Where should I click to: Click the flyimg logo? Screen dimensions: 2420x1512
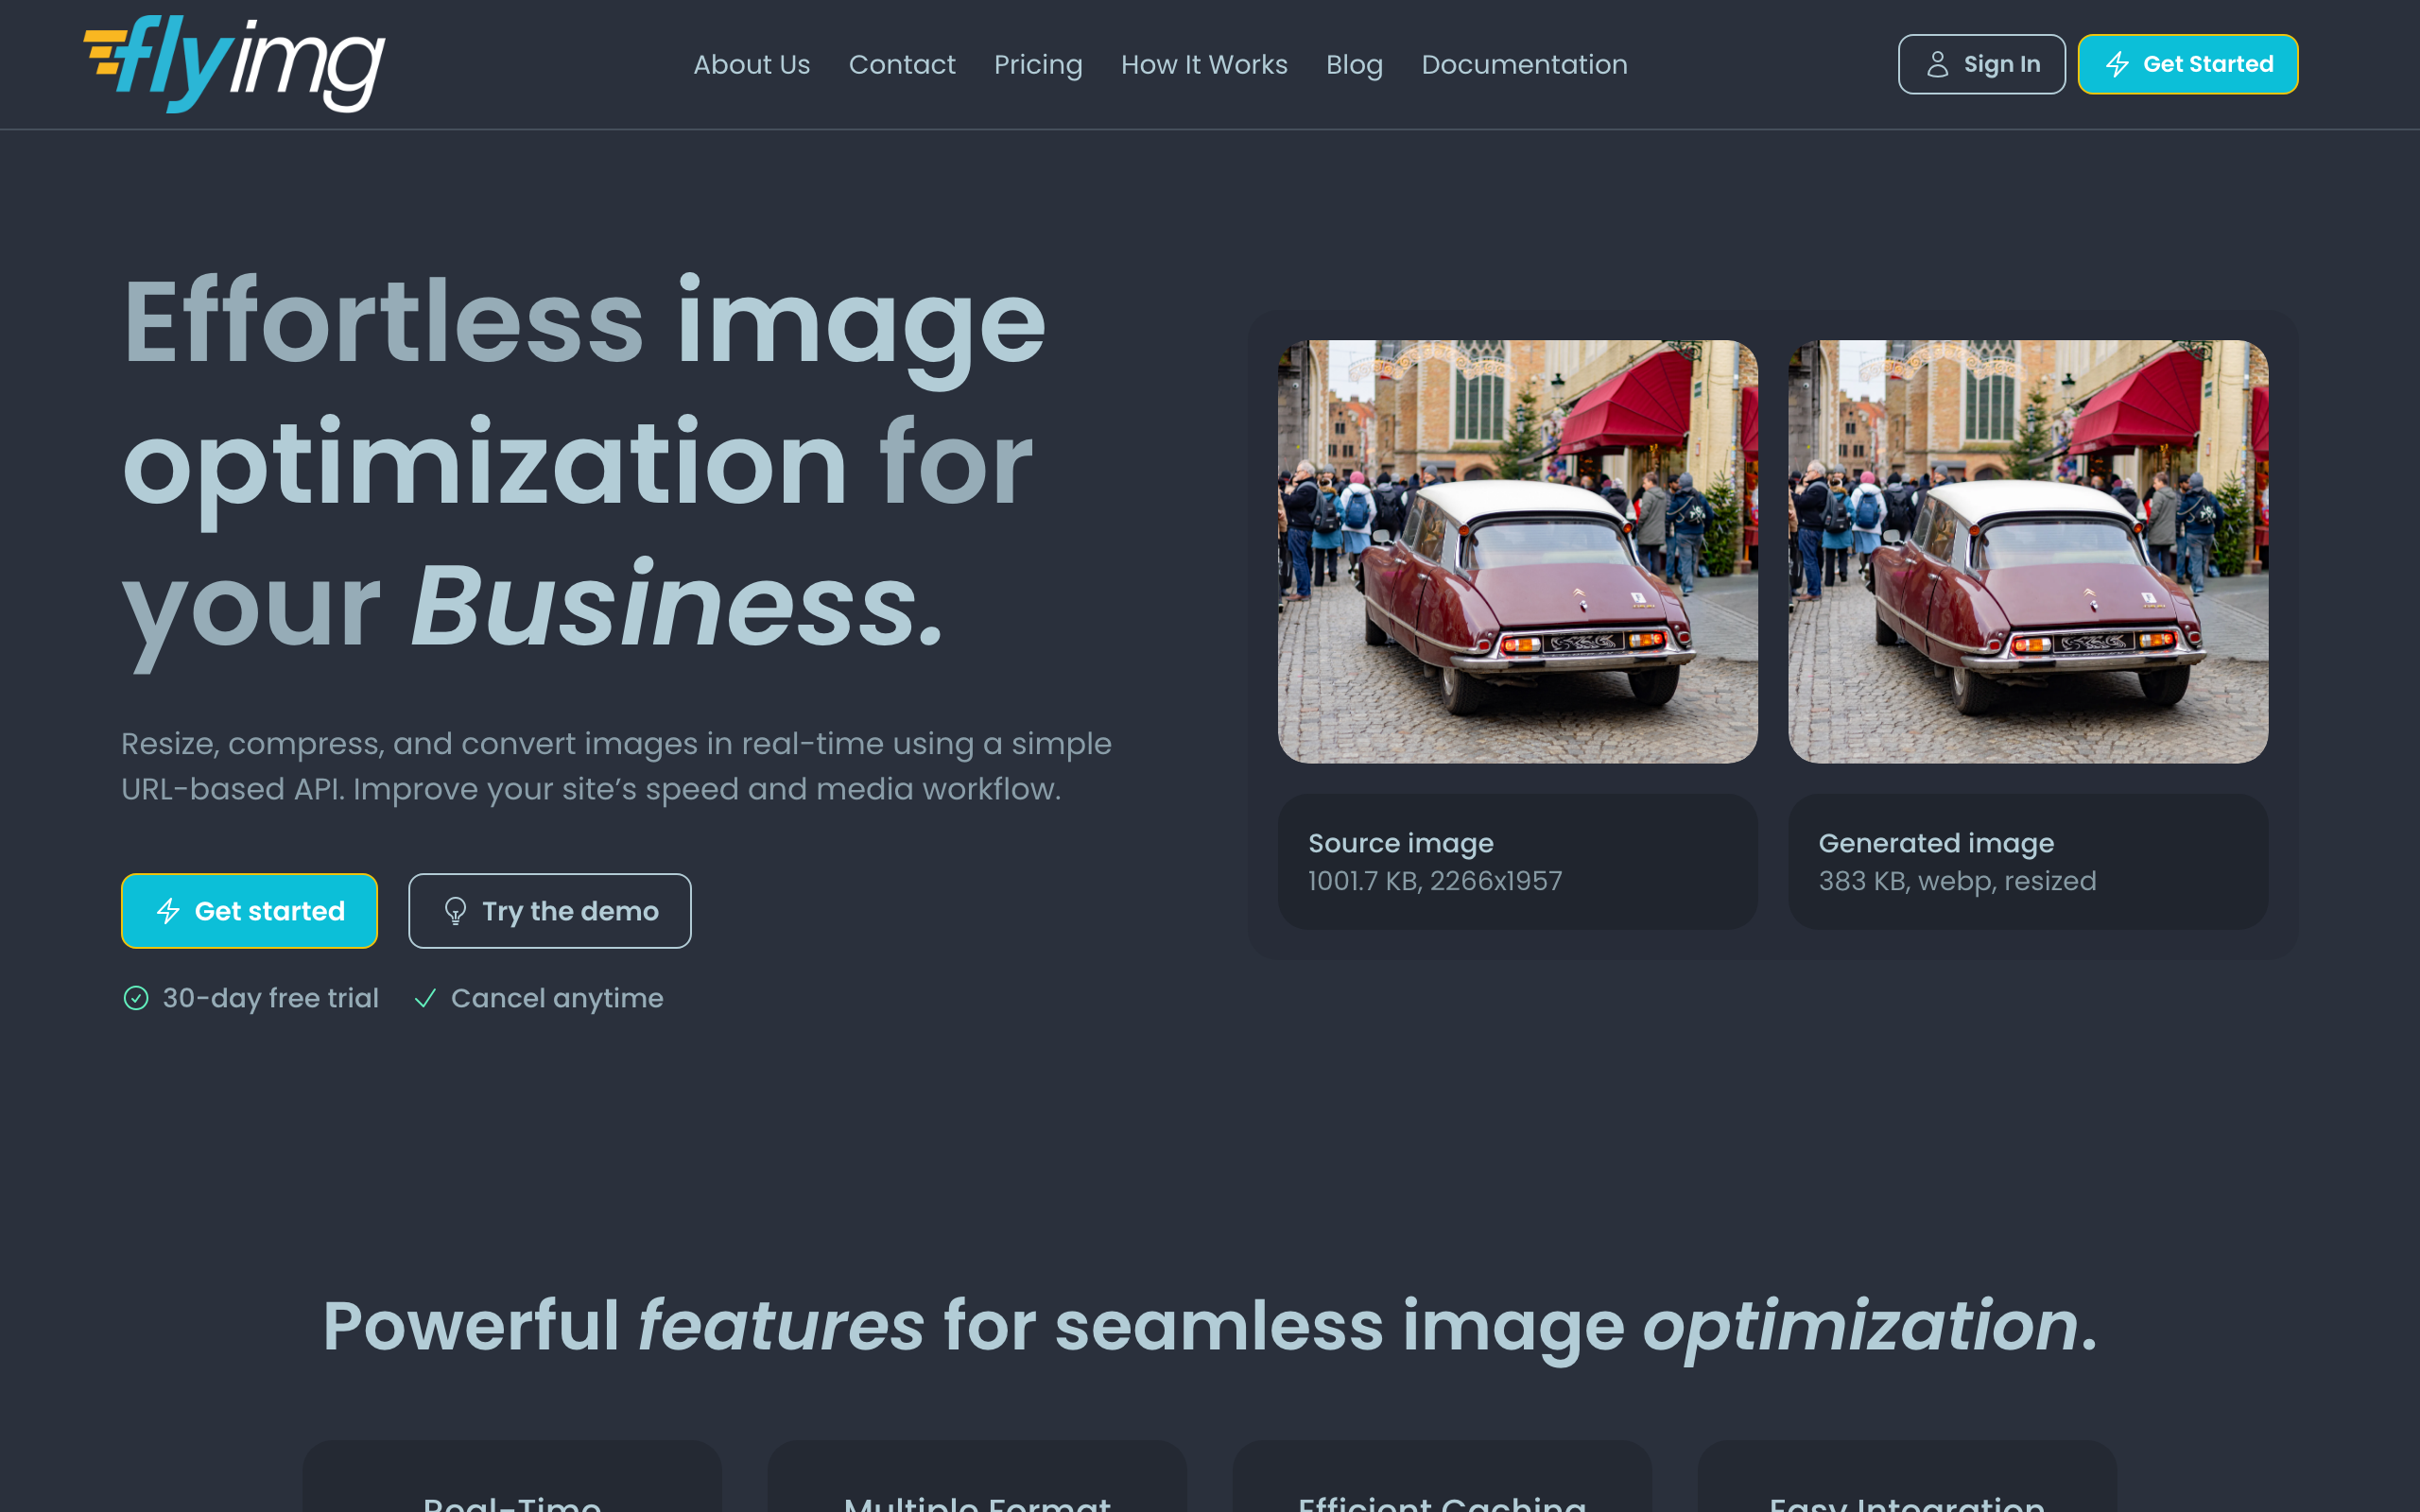234,64
